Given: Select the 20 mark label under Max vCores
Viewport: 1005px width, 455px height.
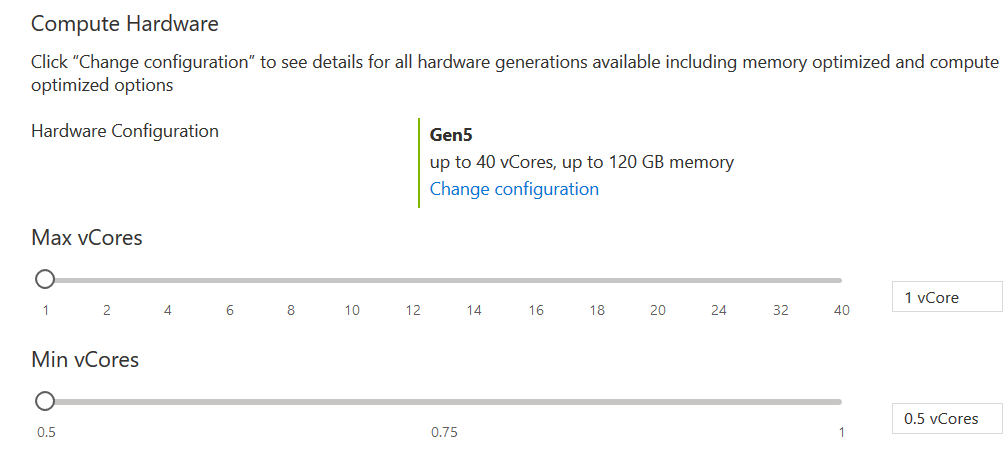Looking at the screenshot, I should coord(658,310).
